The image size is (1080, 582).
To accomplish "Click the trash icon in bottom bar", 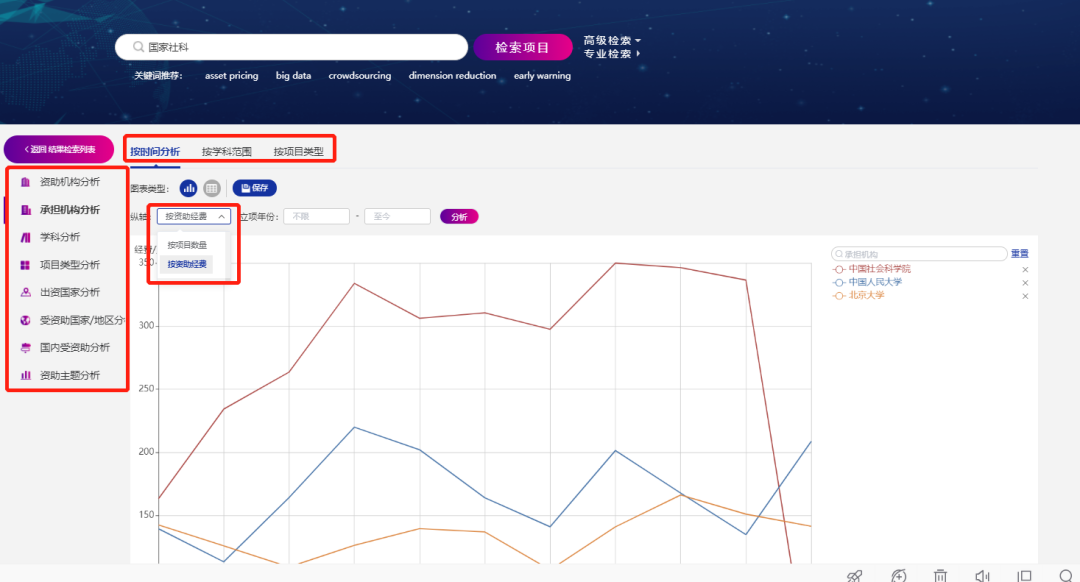I will (x=940, y=575).
